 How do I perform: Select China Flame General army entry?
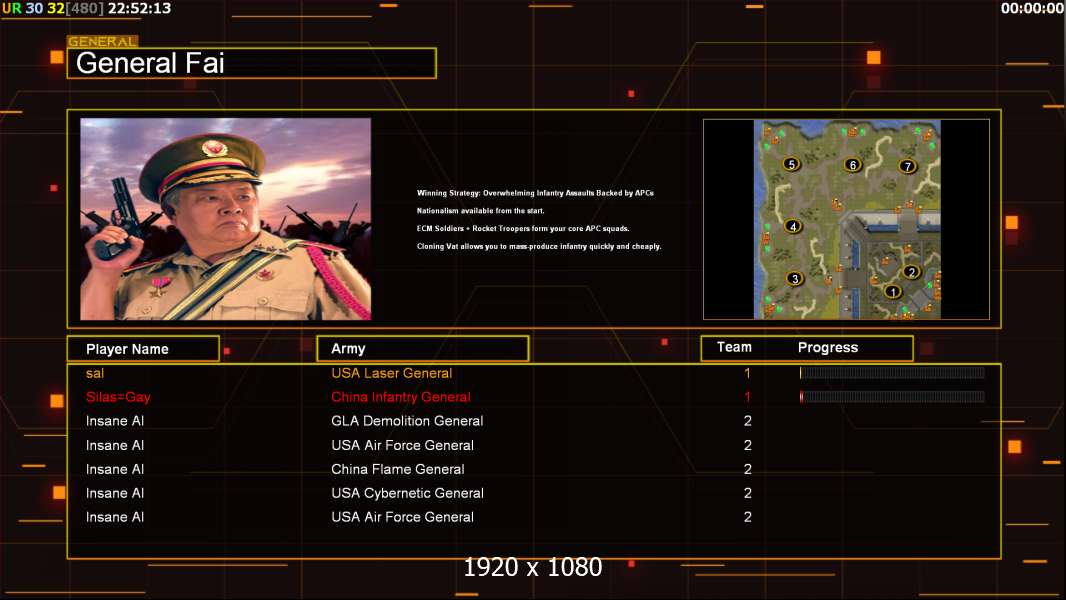398,469
